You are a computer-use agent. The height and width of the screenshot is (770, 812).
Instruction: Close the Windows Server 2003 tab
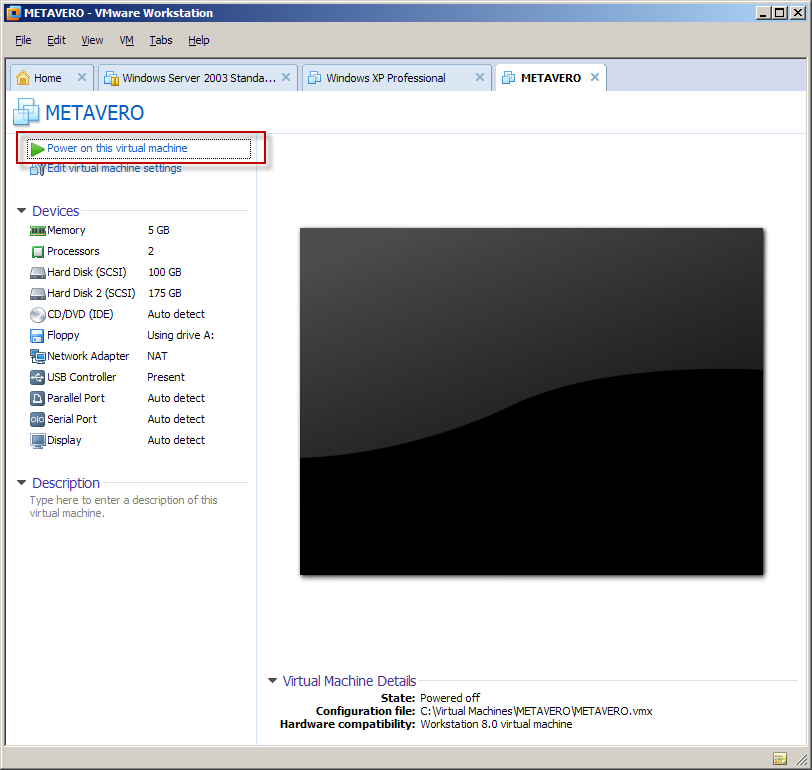pos(286,77)
